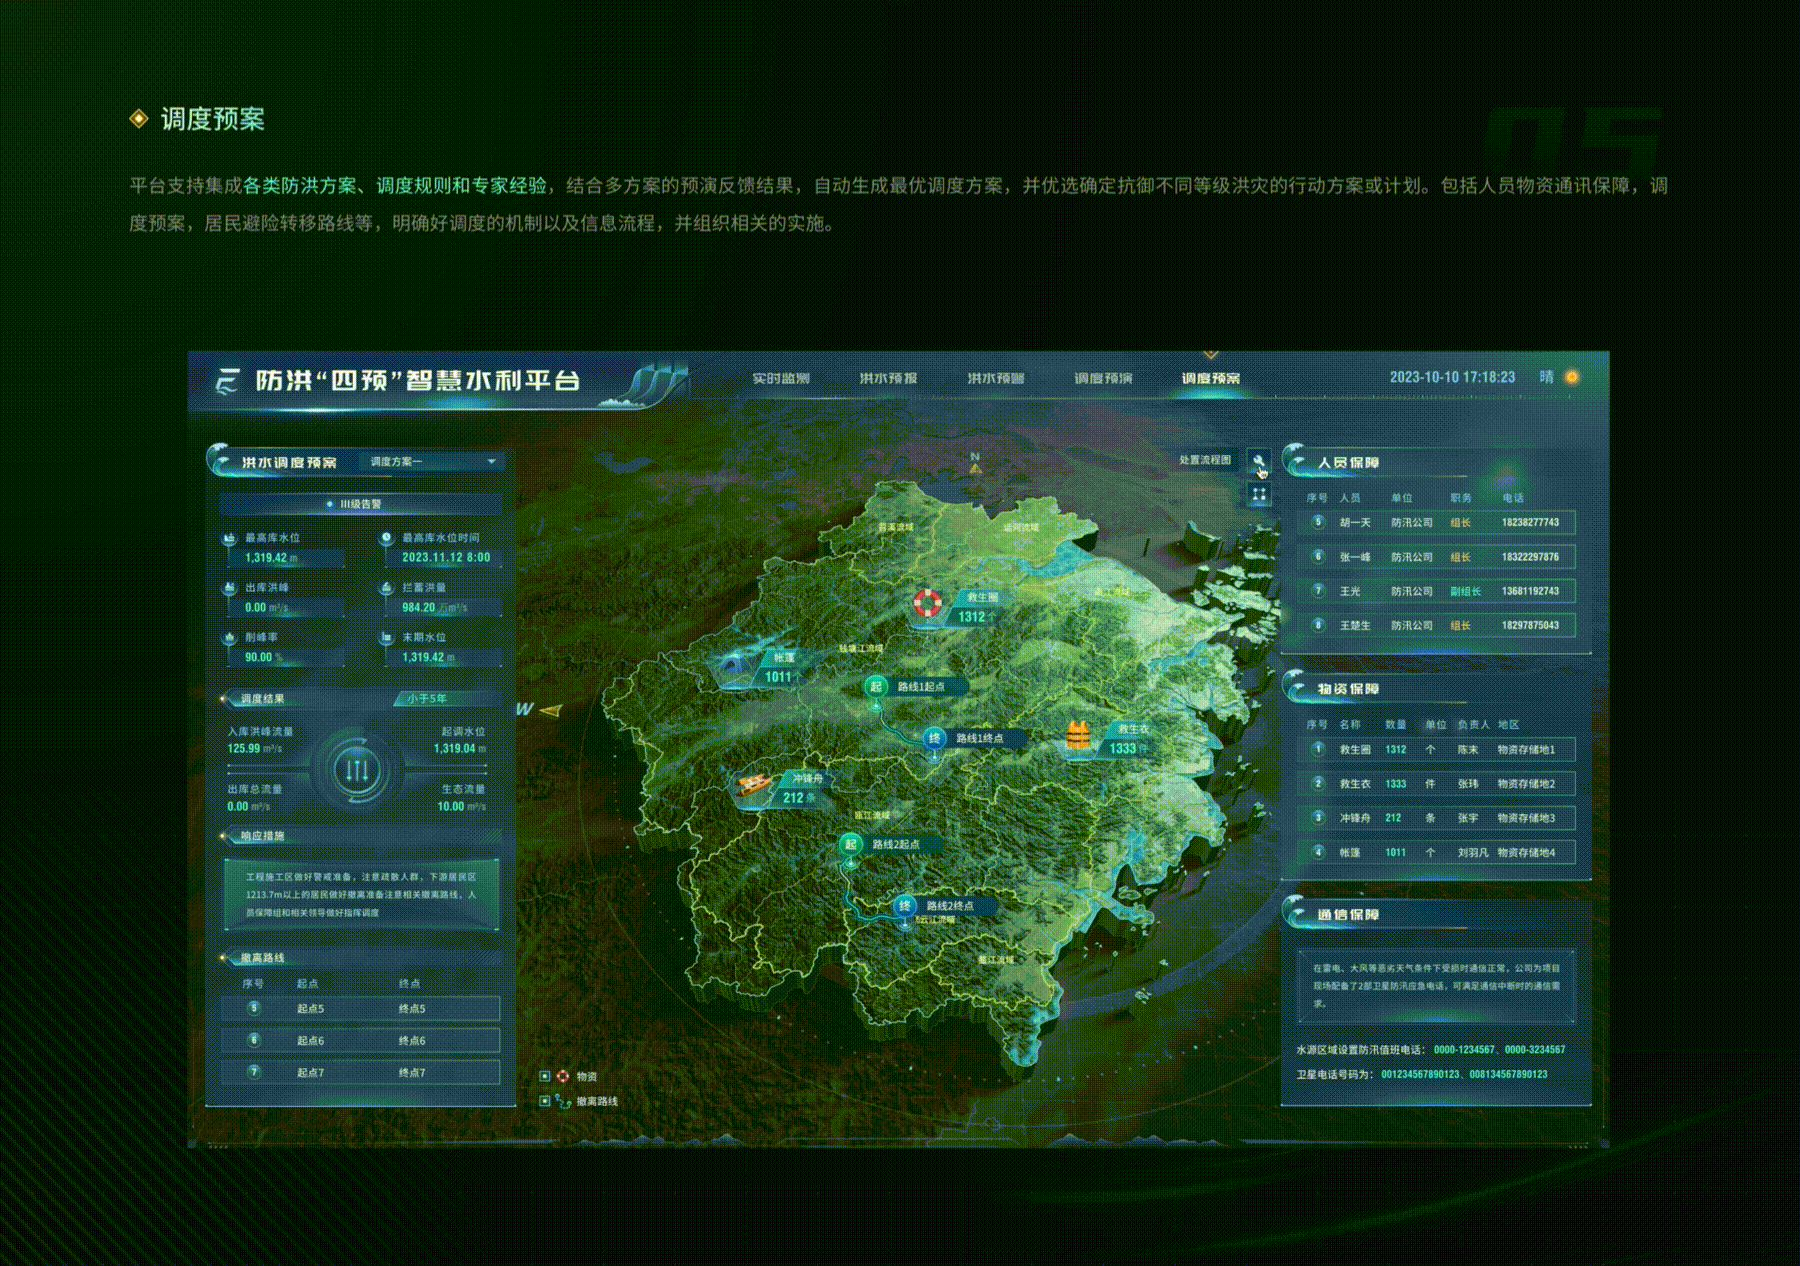Click the clock icon beside 最高库水位时间
Screen dimensions: 1800x1266
(386, 538)
